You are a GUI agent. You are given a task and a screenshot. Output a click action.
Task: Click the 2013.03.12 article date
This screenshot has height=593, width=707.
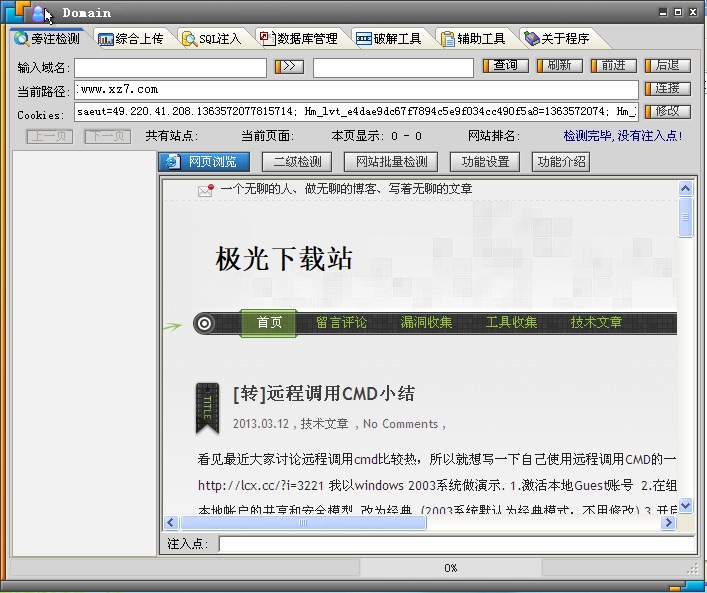click(261, 424)
